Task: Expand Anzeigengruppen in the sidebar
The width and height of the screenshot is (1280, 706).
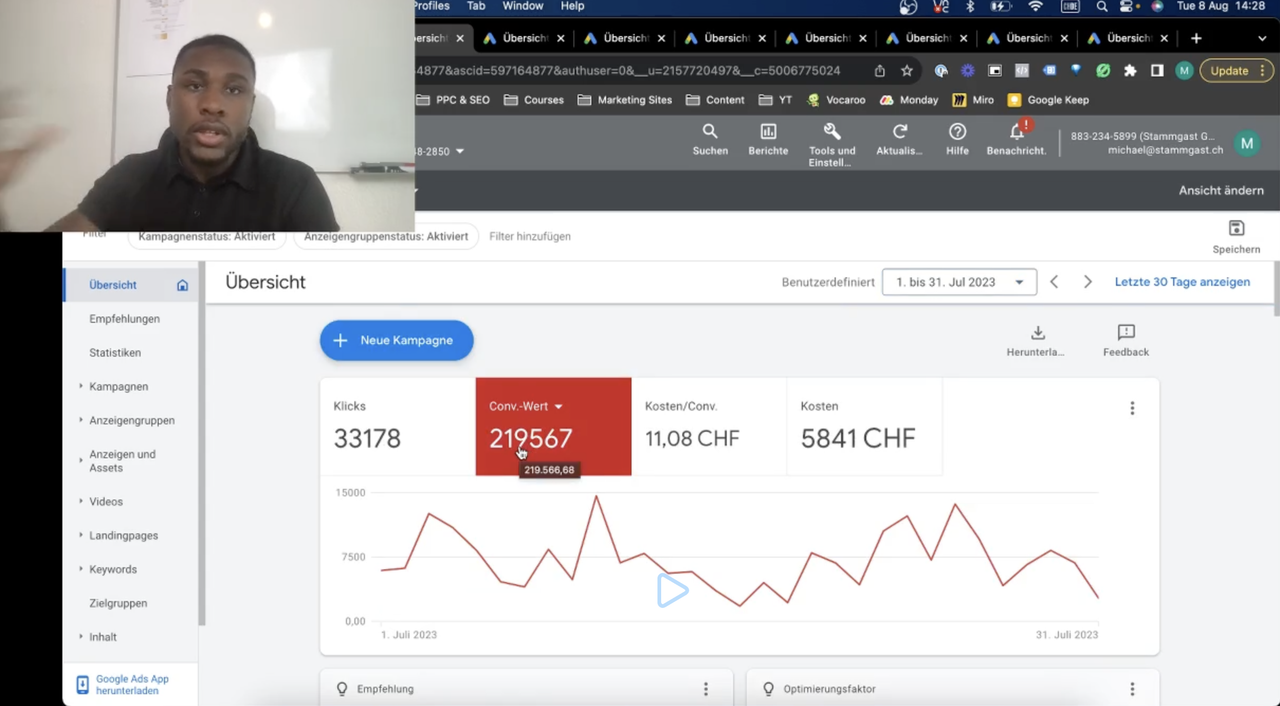Action: 81,420
